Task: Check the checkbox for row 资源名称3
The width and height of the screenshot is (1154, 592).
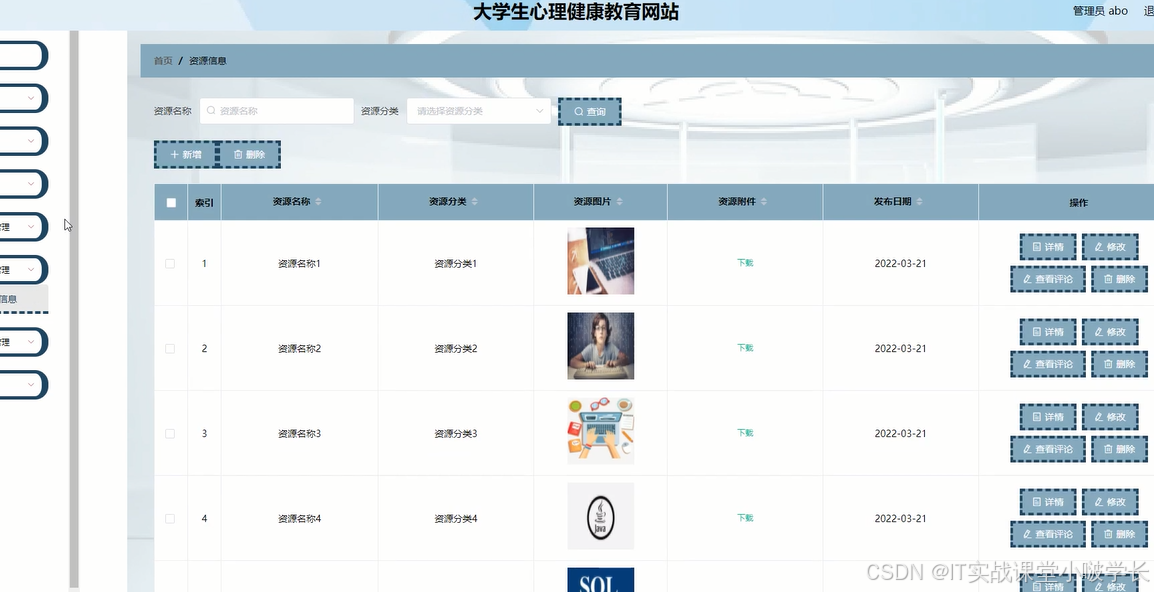Action: point(170,434)
